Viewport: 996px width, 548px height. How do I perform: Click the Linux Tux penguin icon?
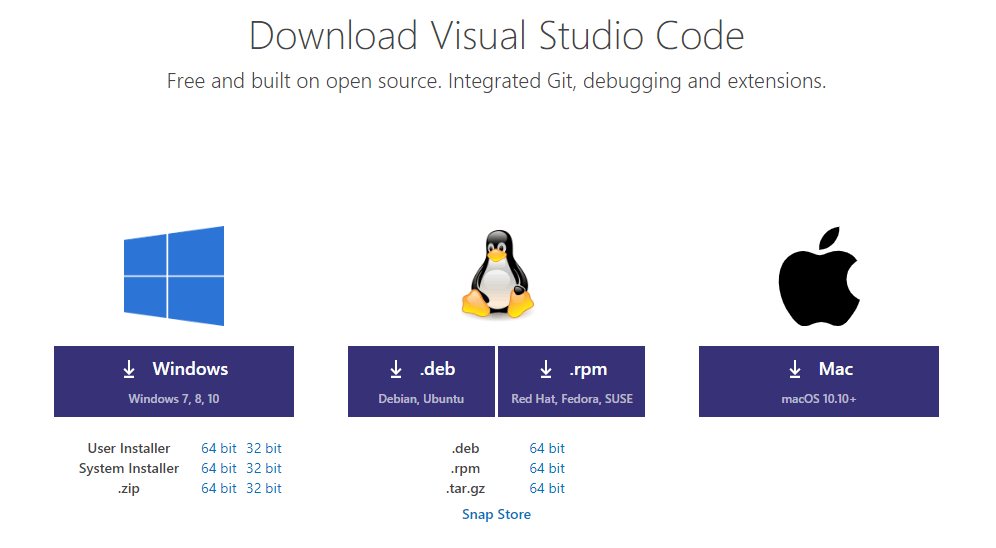495,275
